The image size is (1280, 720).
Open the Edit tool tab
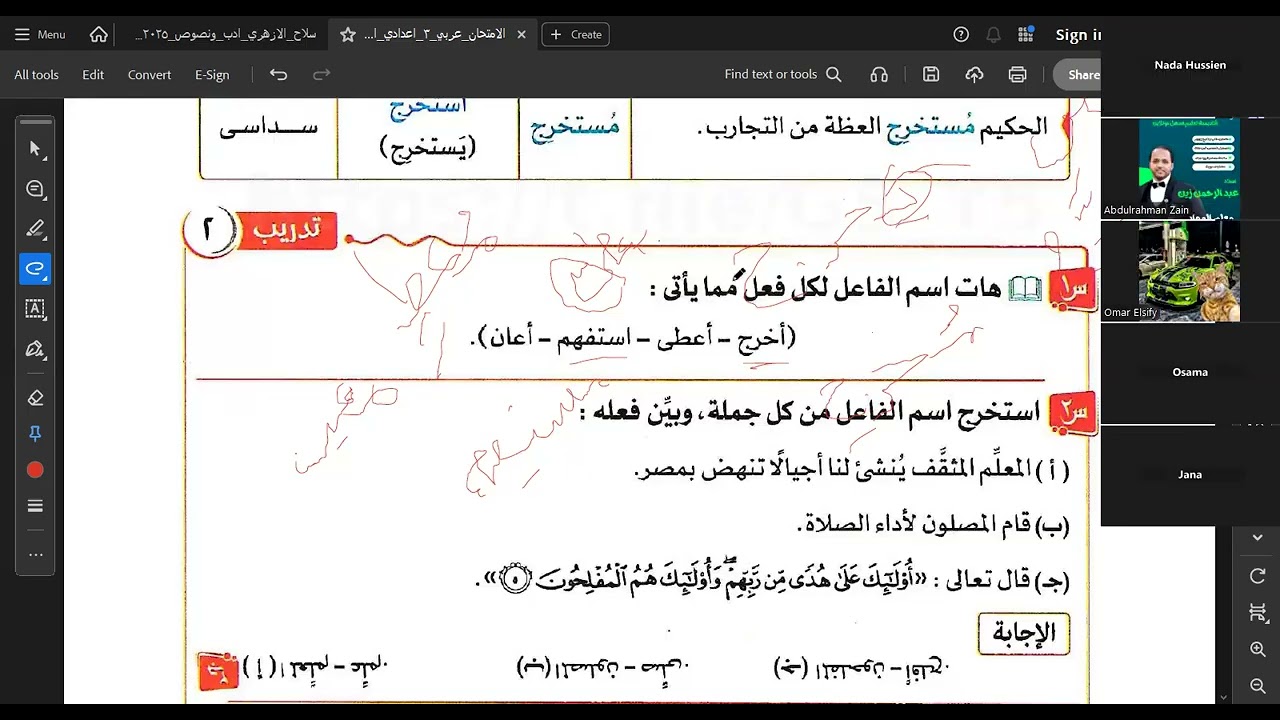[93, 74]
